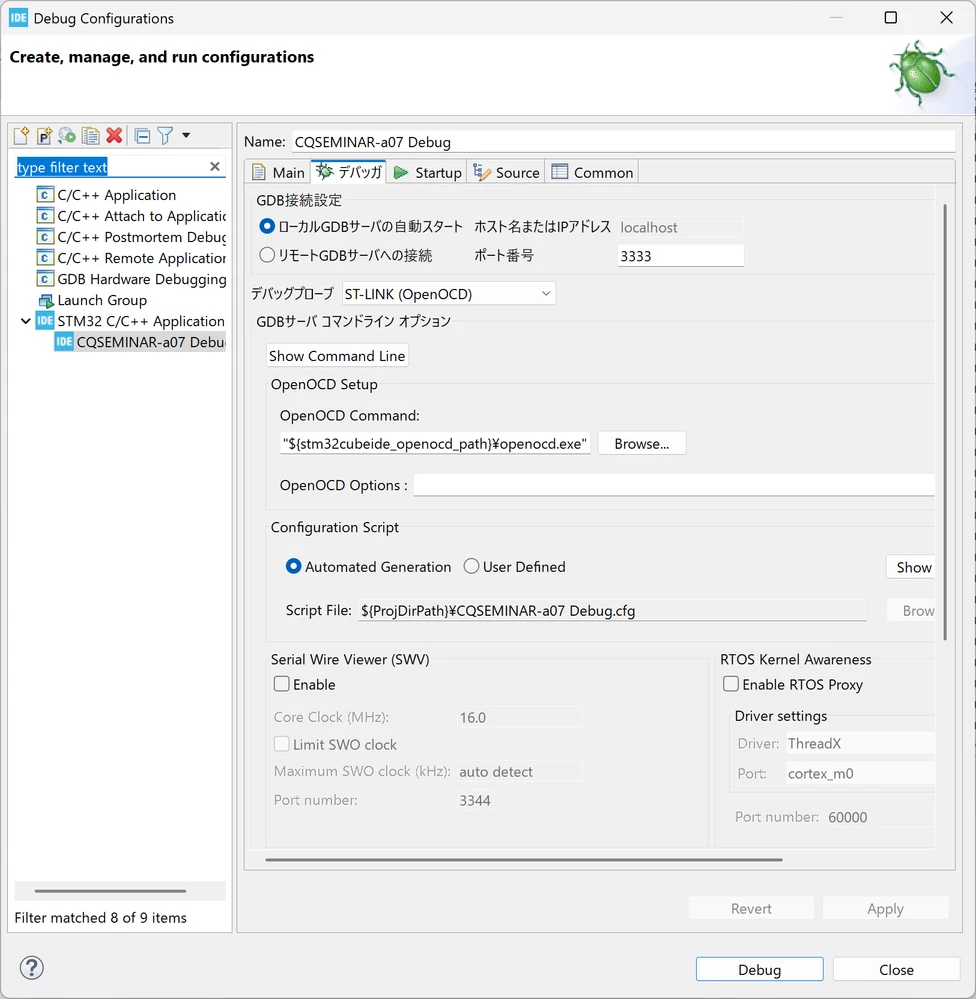
Task: Click the port number field 3333
Action: click(680, 256)
